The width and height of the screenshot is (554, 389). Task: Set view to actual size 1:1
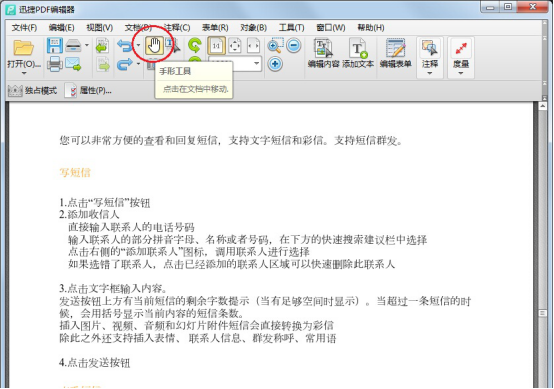click(x=216, y=46)
